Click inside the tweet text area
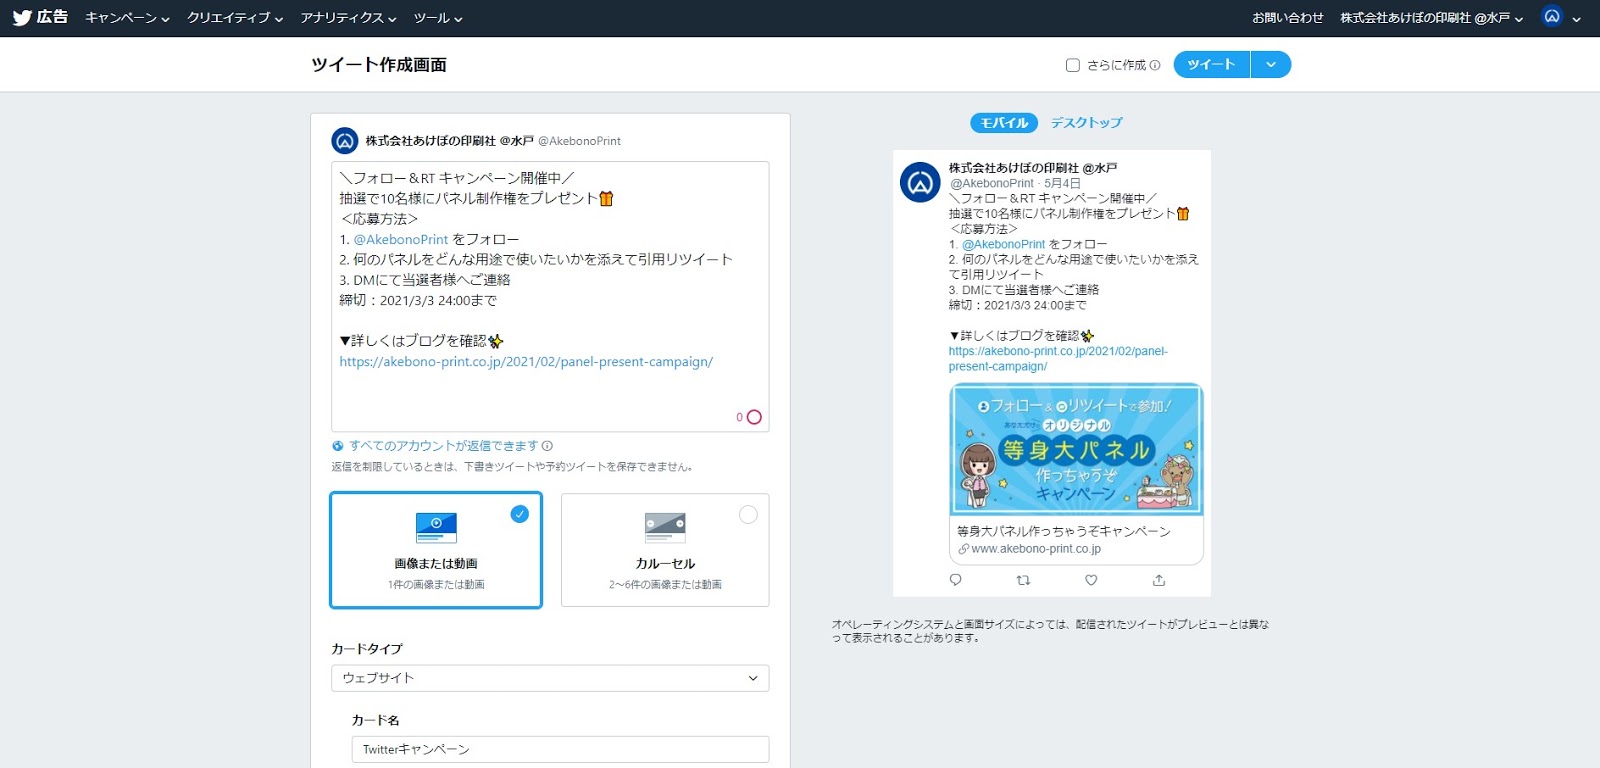 [x=550, y=296]
